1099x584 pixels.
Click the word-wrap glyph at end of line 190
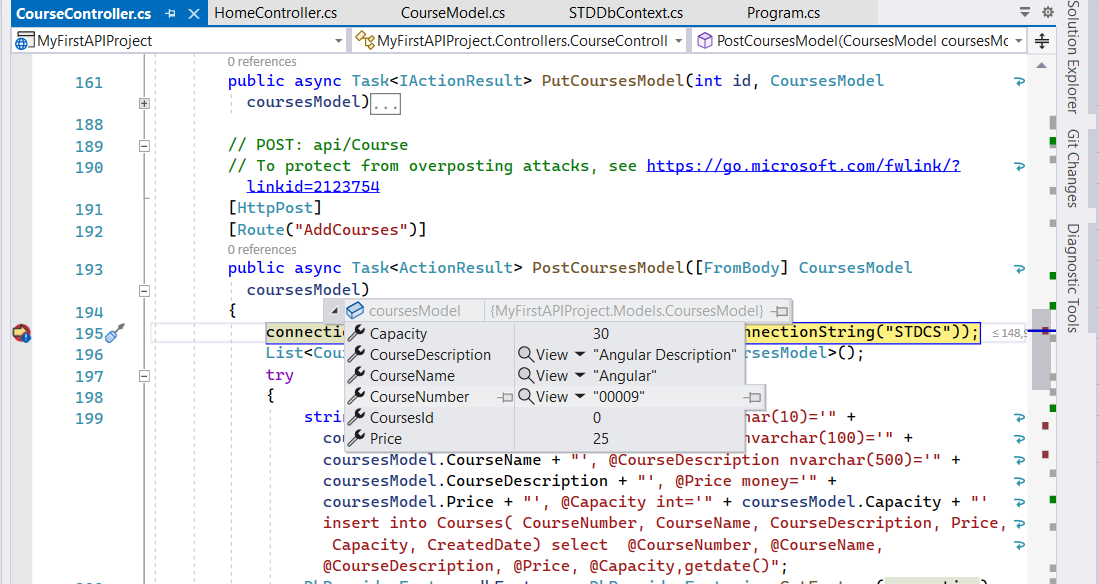(1020, 167)
